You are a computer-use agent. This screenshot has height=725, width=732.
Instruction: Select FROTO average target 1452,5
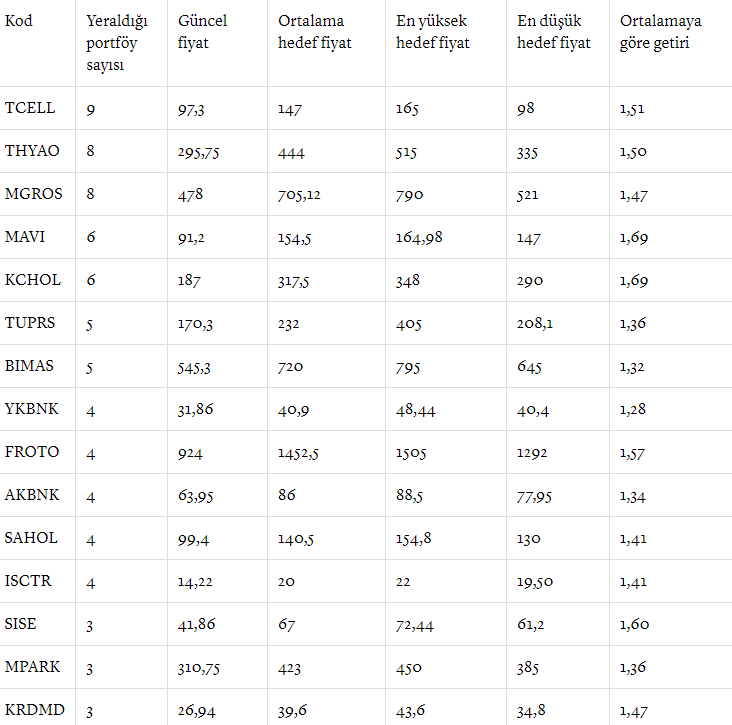298,453
